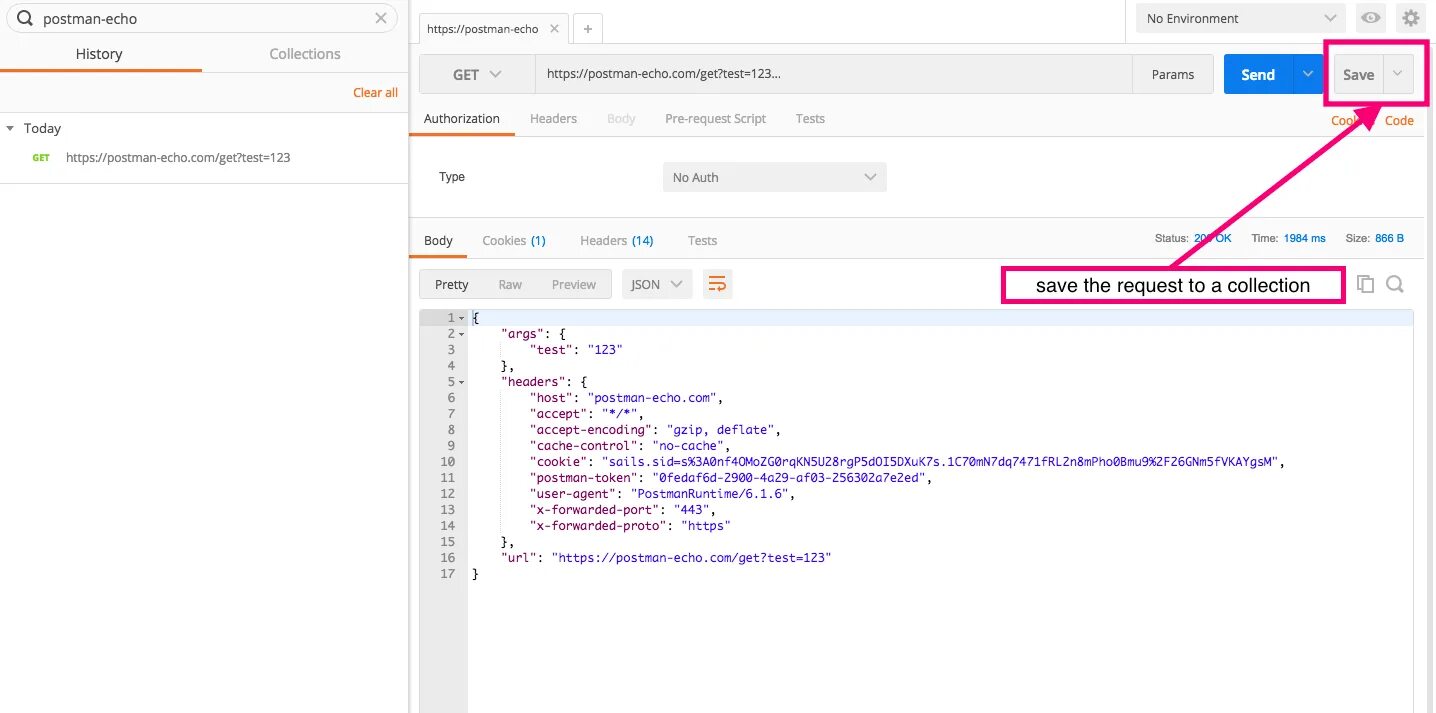
Task: Fold the headers object at line 5
Action: click(x=462, y=382)
